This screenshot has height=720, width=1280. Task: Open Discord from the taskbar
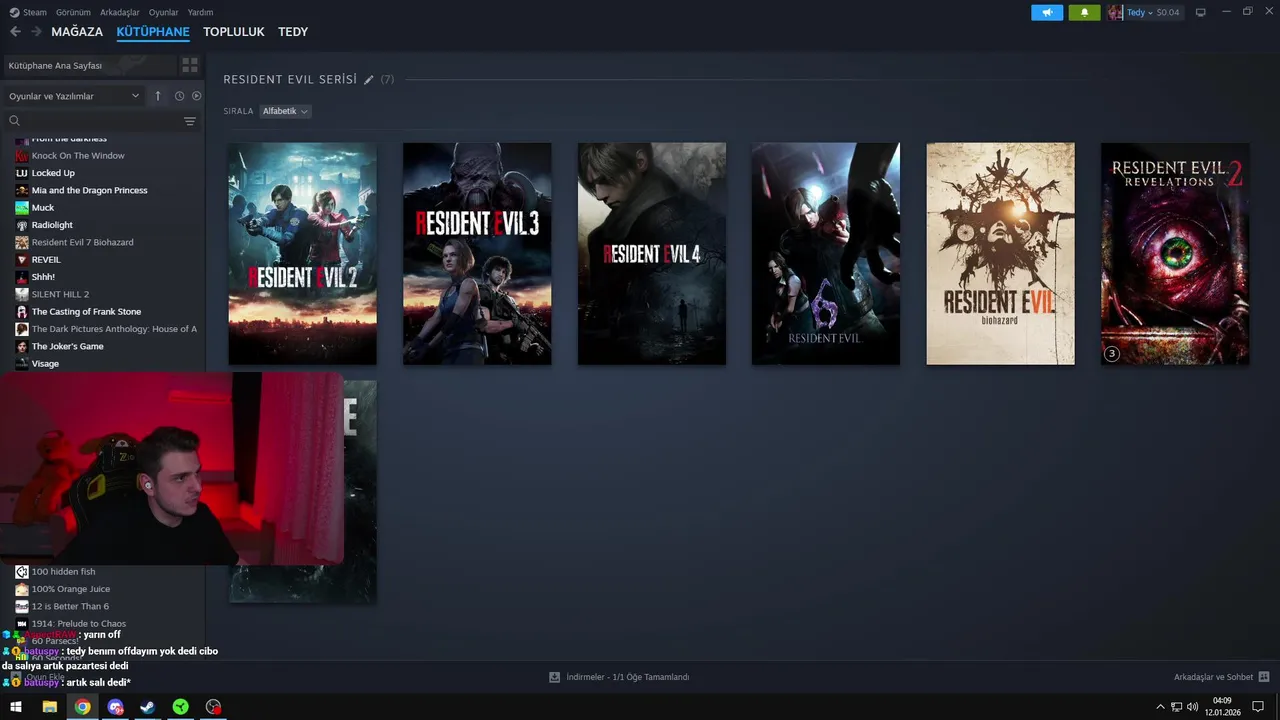coord(115,707)
